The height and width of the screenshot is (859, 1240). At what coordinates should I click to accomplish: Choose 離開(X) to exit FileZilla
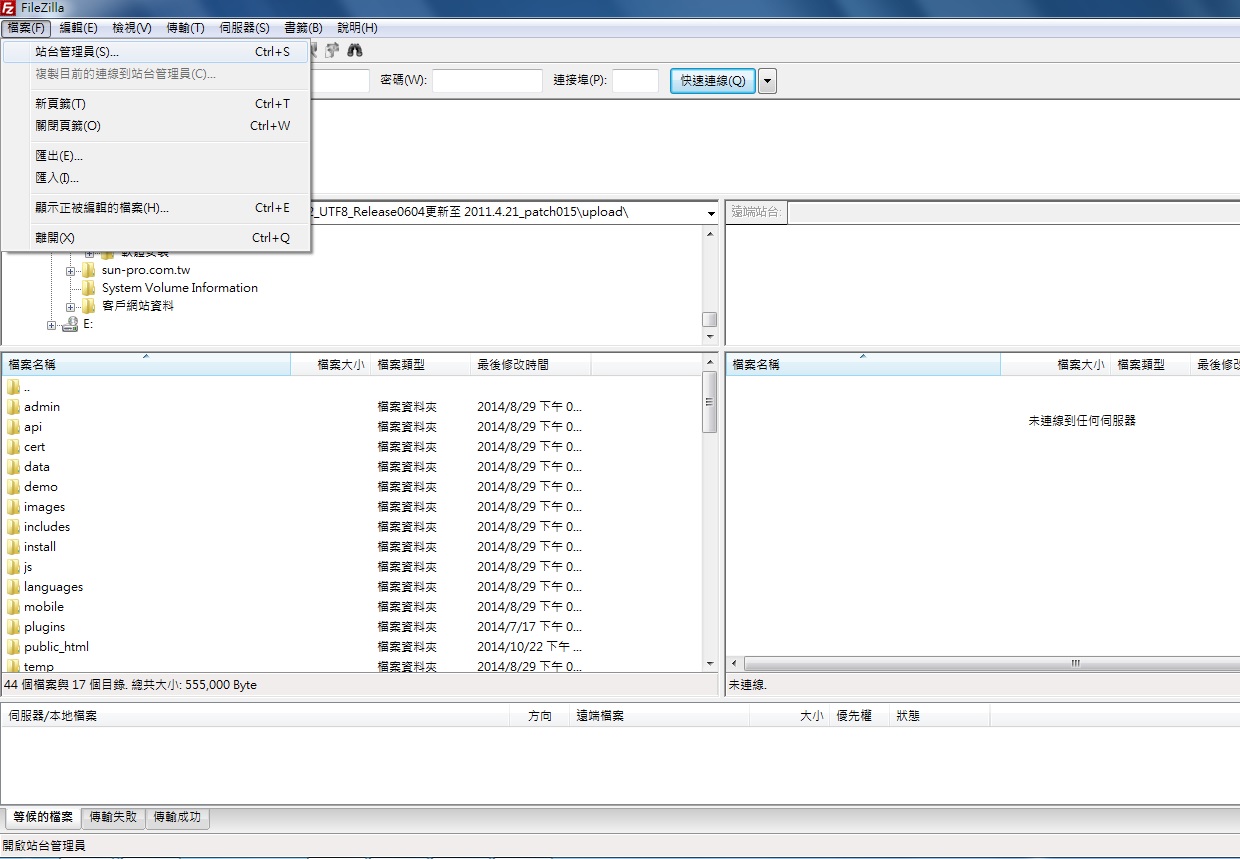[x=156, y=238]
